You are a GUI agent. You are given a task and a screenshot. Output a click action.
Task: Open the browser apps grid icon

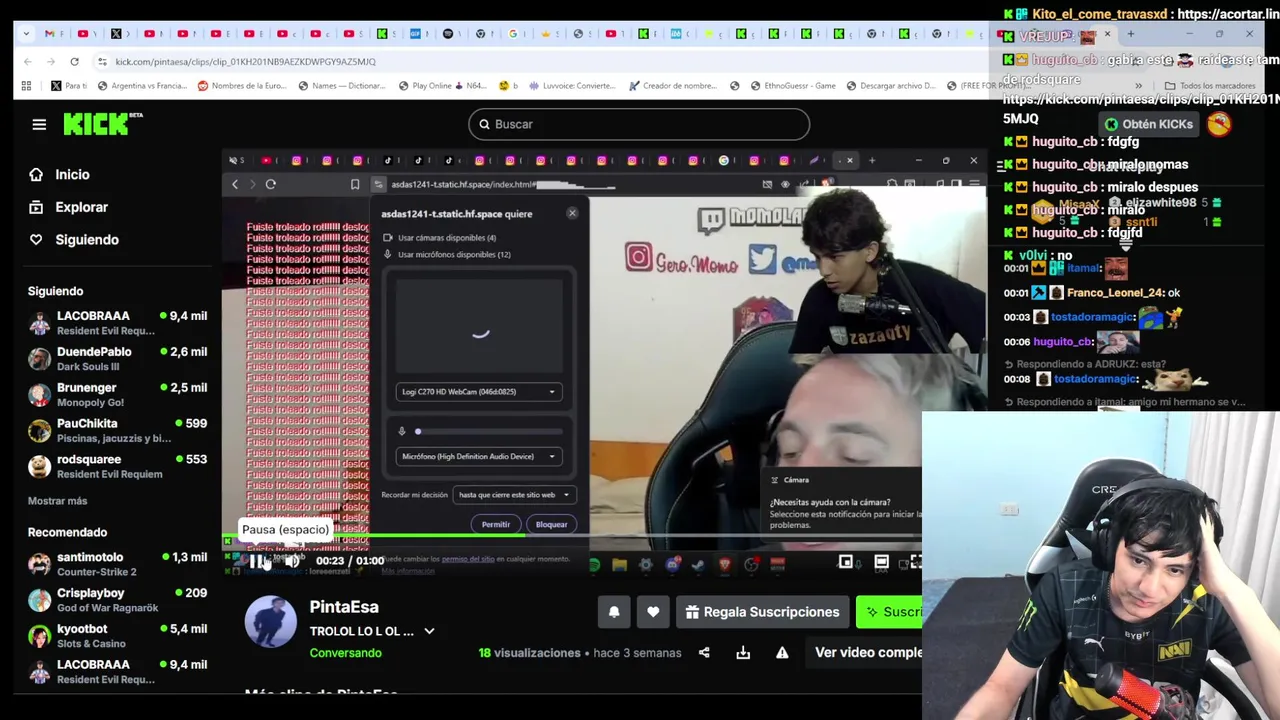pyautogui.click(x=26, y=86)
